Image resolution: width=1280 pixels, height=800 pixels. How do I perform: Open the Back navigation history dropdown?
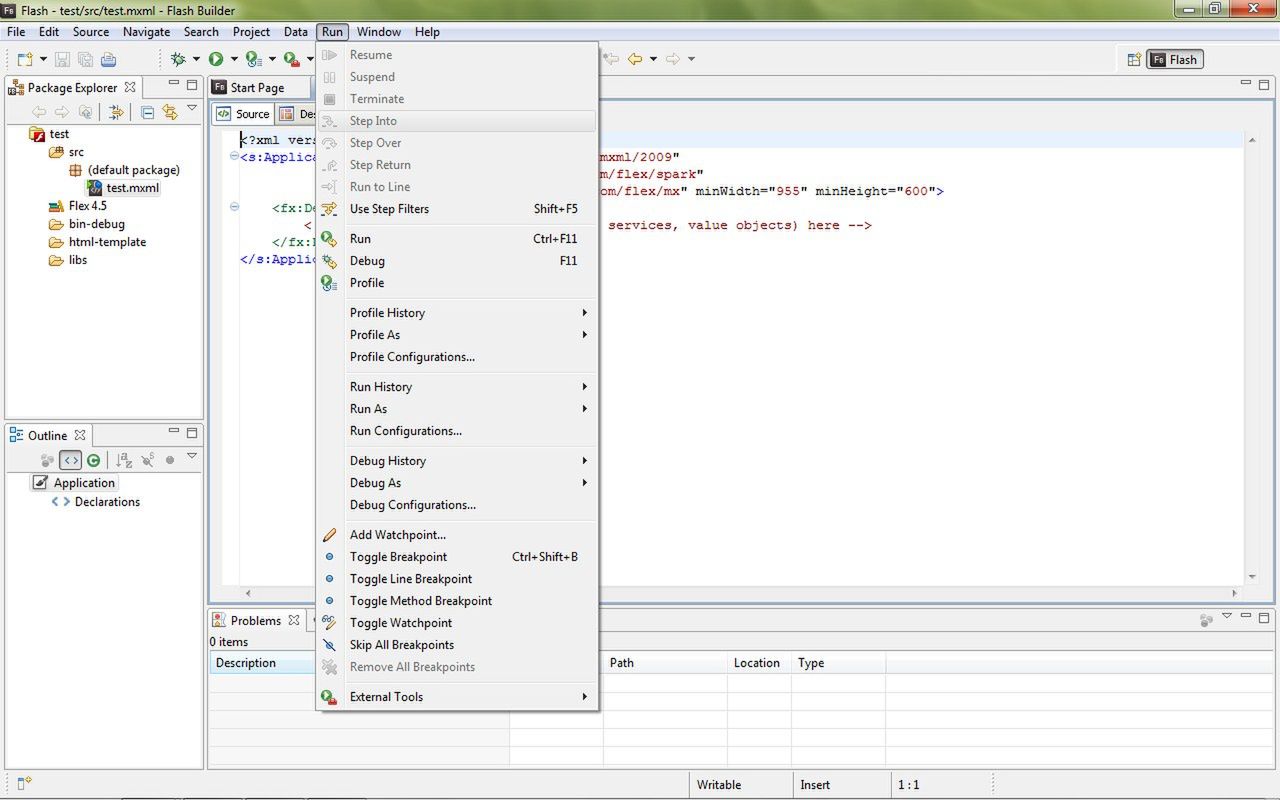click(x=653, y=59)
